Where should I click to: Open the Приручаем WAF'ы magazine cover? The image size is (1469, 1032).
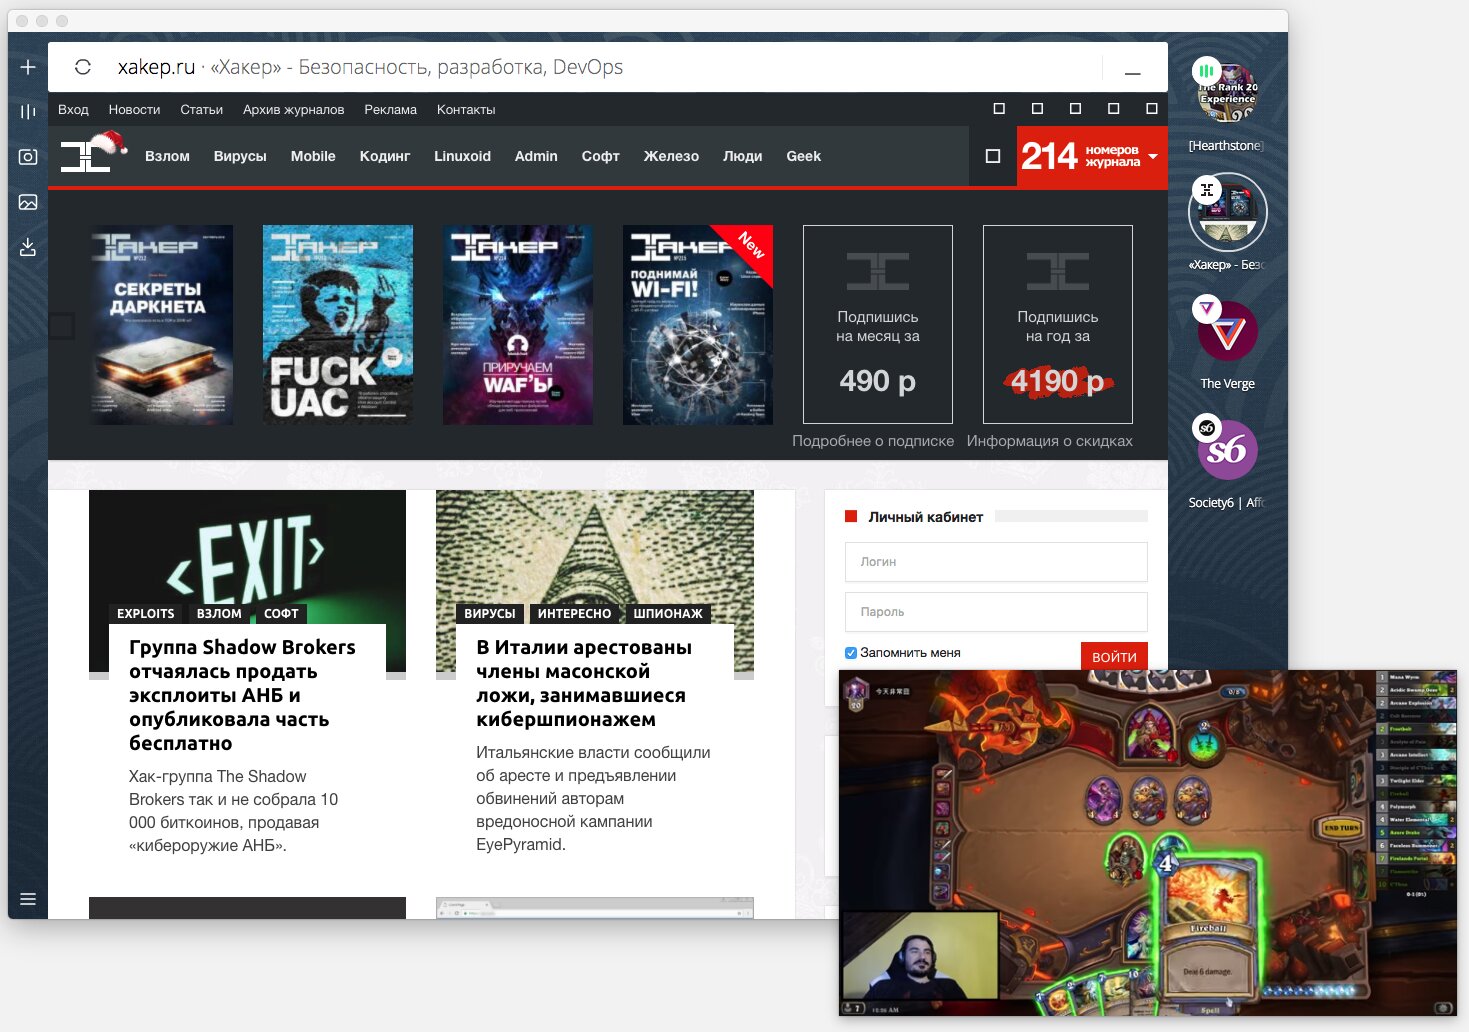(x=518, y=325)
